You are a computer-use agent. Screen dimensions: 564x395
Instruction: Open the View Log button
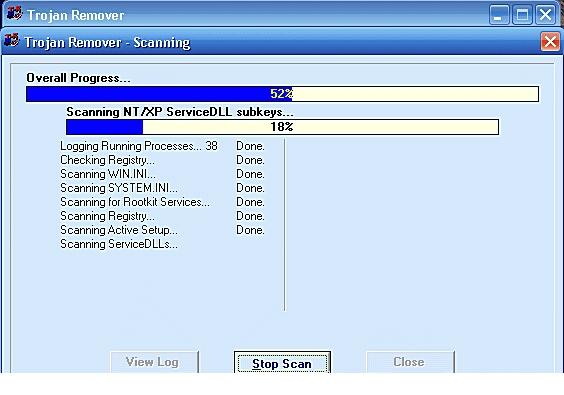[154, 362]
